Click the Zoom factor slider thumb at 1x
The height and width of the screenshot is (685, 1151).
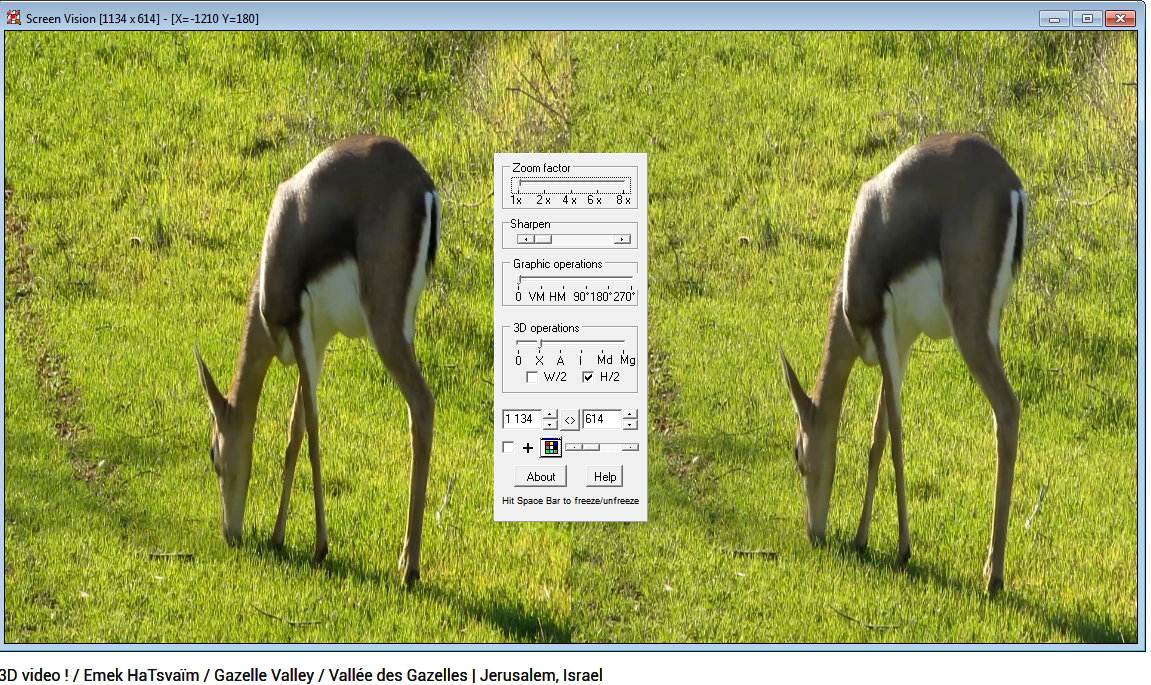click(x=519, y=184)
